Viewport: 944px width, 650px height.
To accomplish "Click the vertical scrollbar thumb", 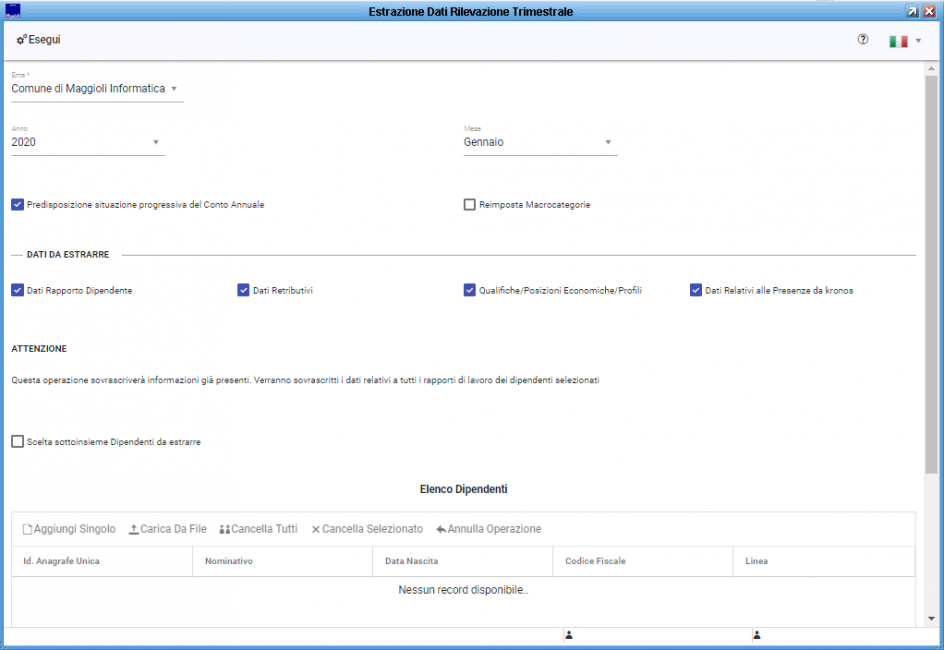I will [931, 274].
